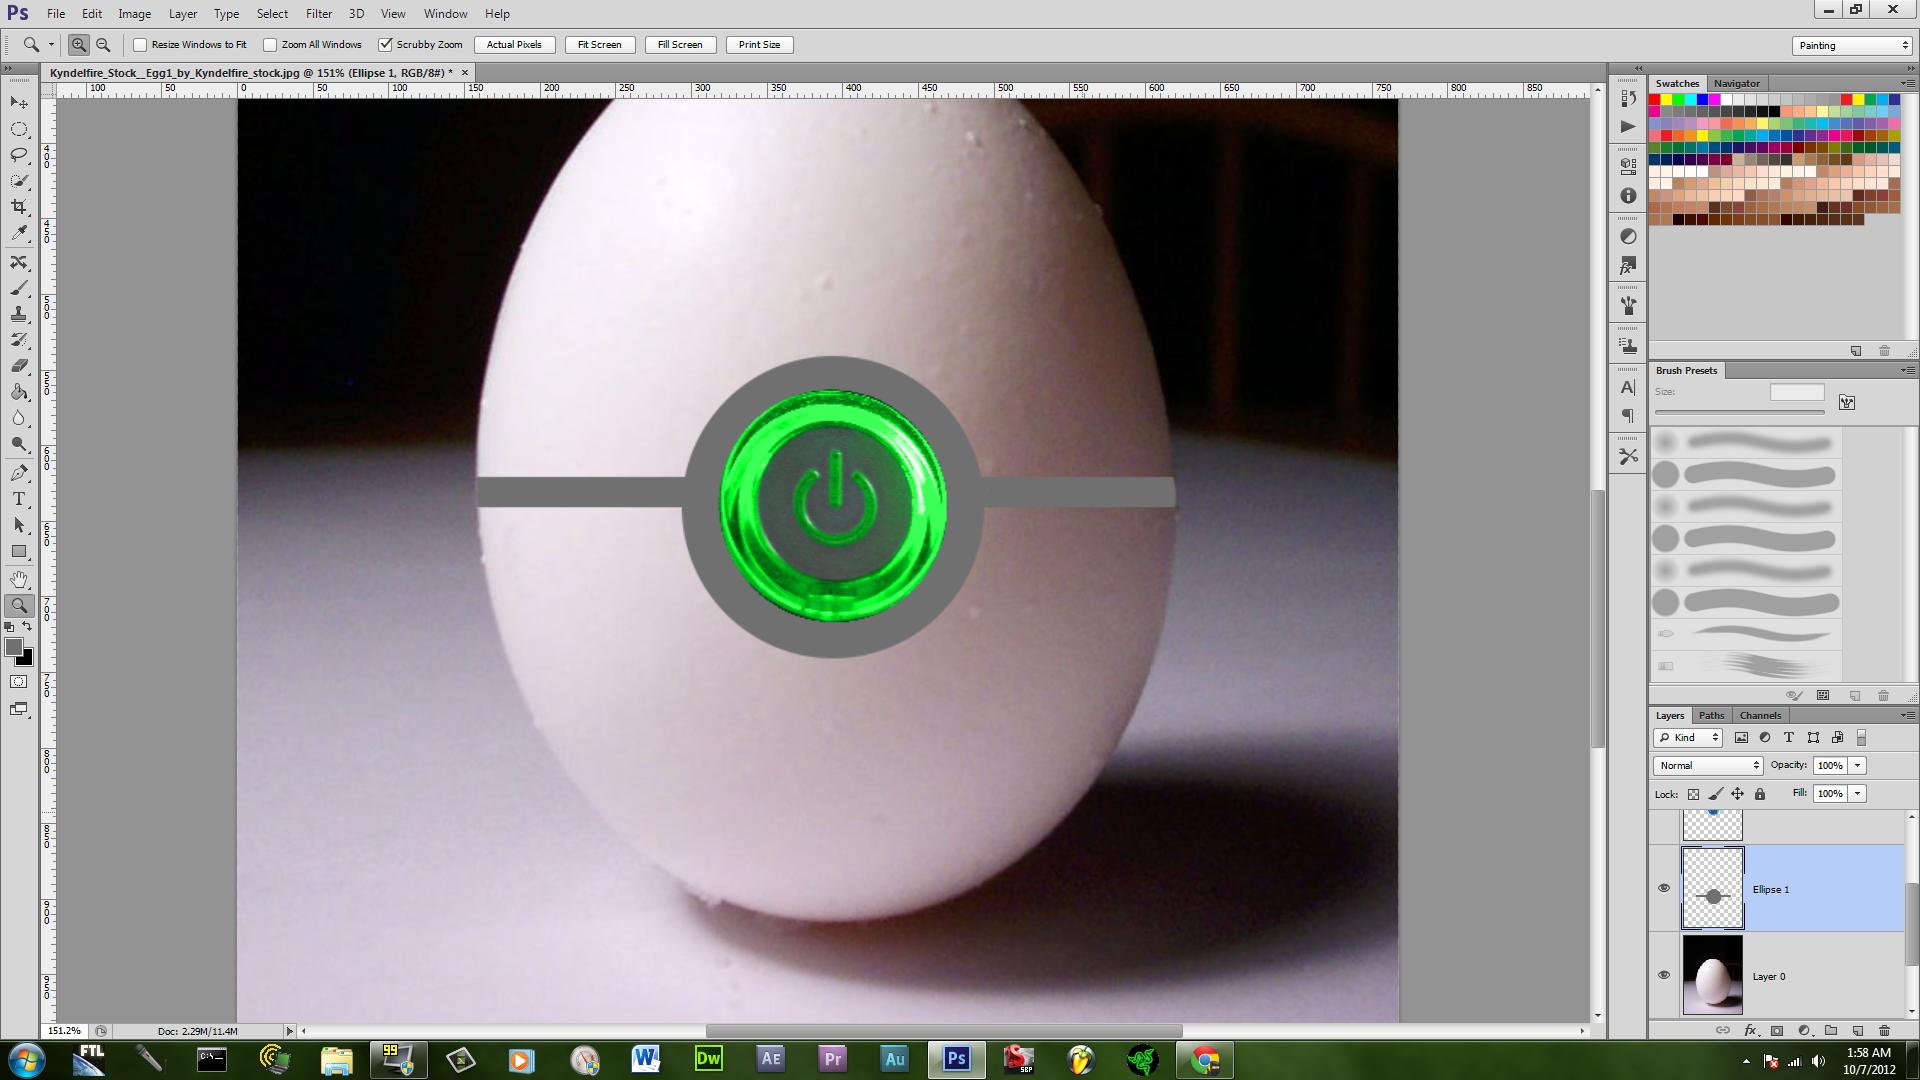Hide the Ellipse 1 layer
Image resolution: width=1920 pixels, height=1080 pixels.
1664,888
